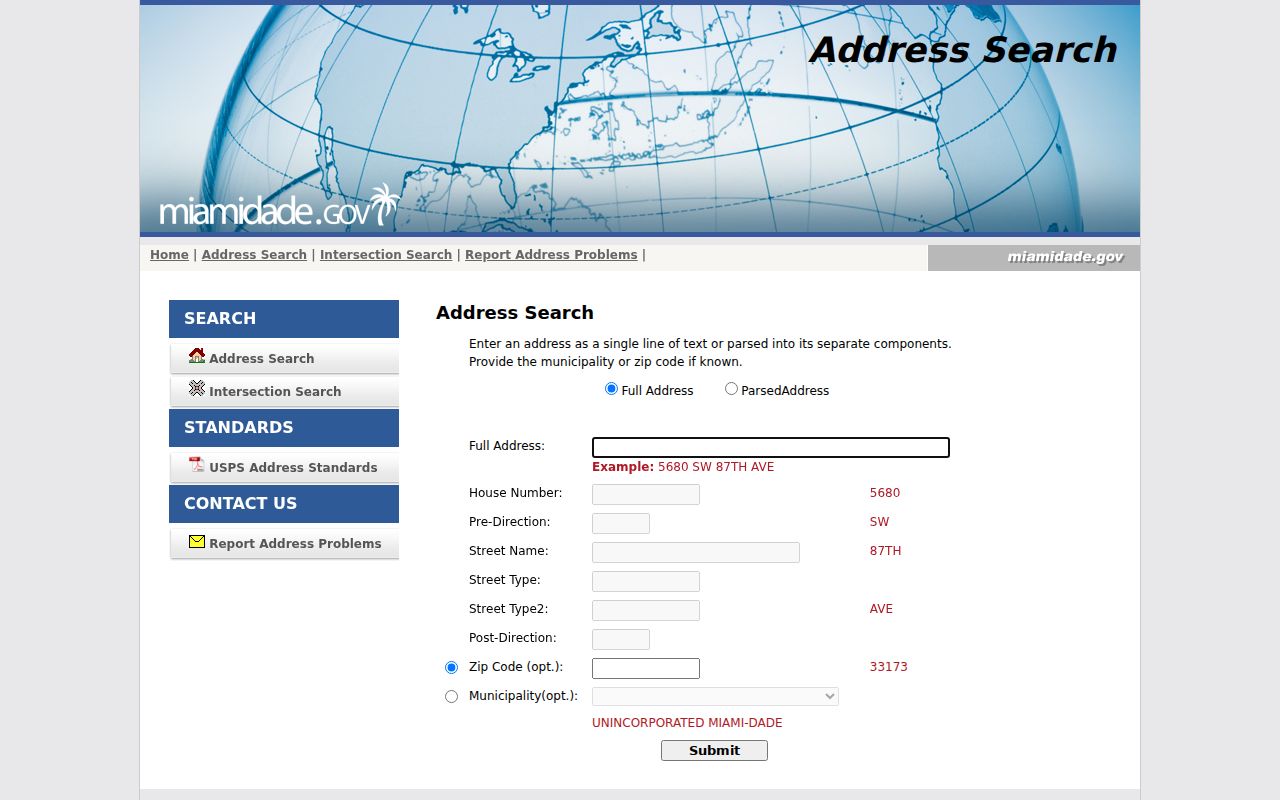Focus the Full Address text field
1280x800 pixels.
coord(771,447)
